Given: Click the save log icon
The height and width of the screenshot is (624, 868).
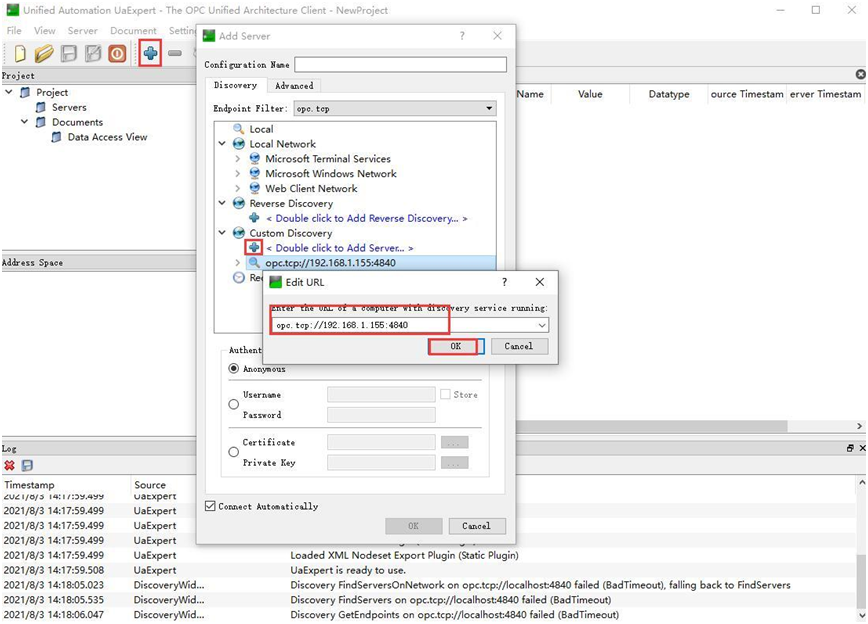Looking at the screenshot, I should (x=27, y=466).
